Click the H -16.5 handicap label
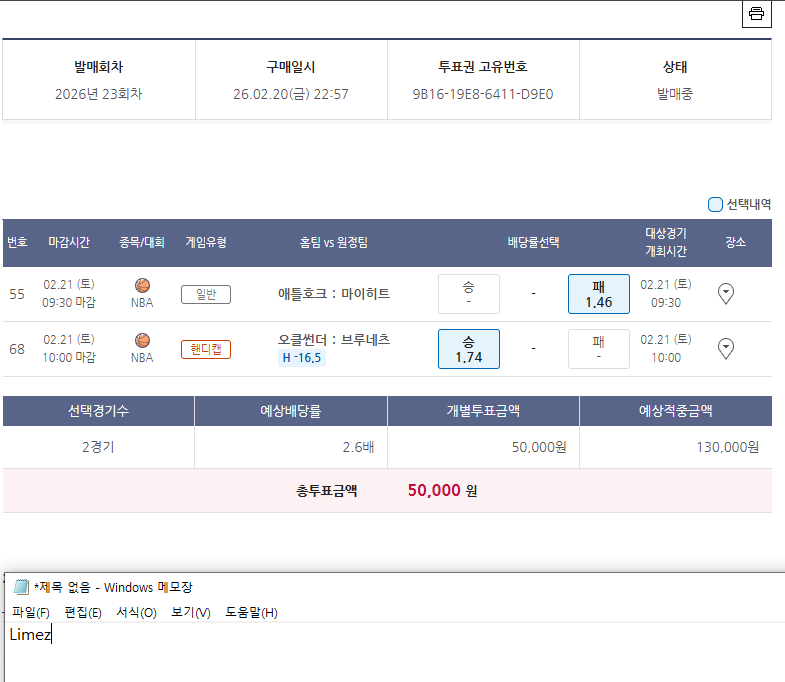Screen dimensions: 785x682 pos(301,358)
